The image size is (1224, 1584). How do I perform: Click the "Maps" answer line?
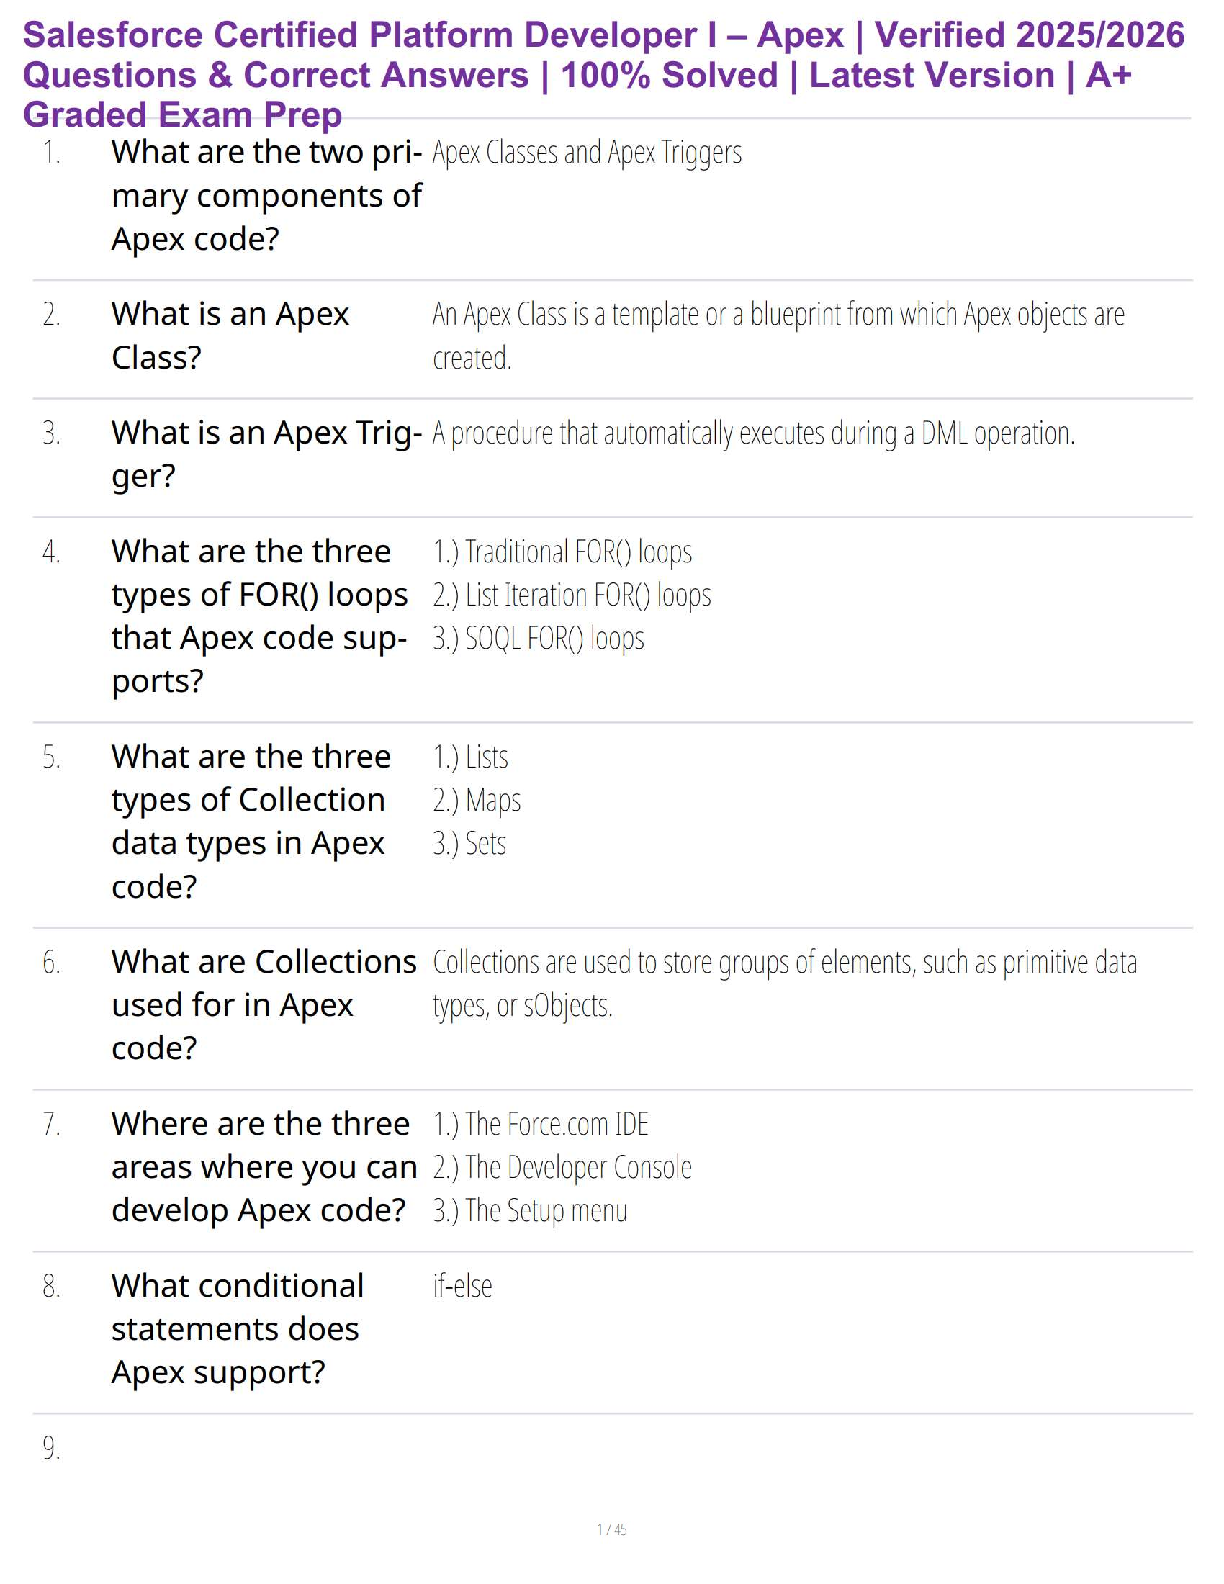point(477,801)
